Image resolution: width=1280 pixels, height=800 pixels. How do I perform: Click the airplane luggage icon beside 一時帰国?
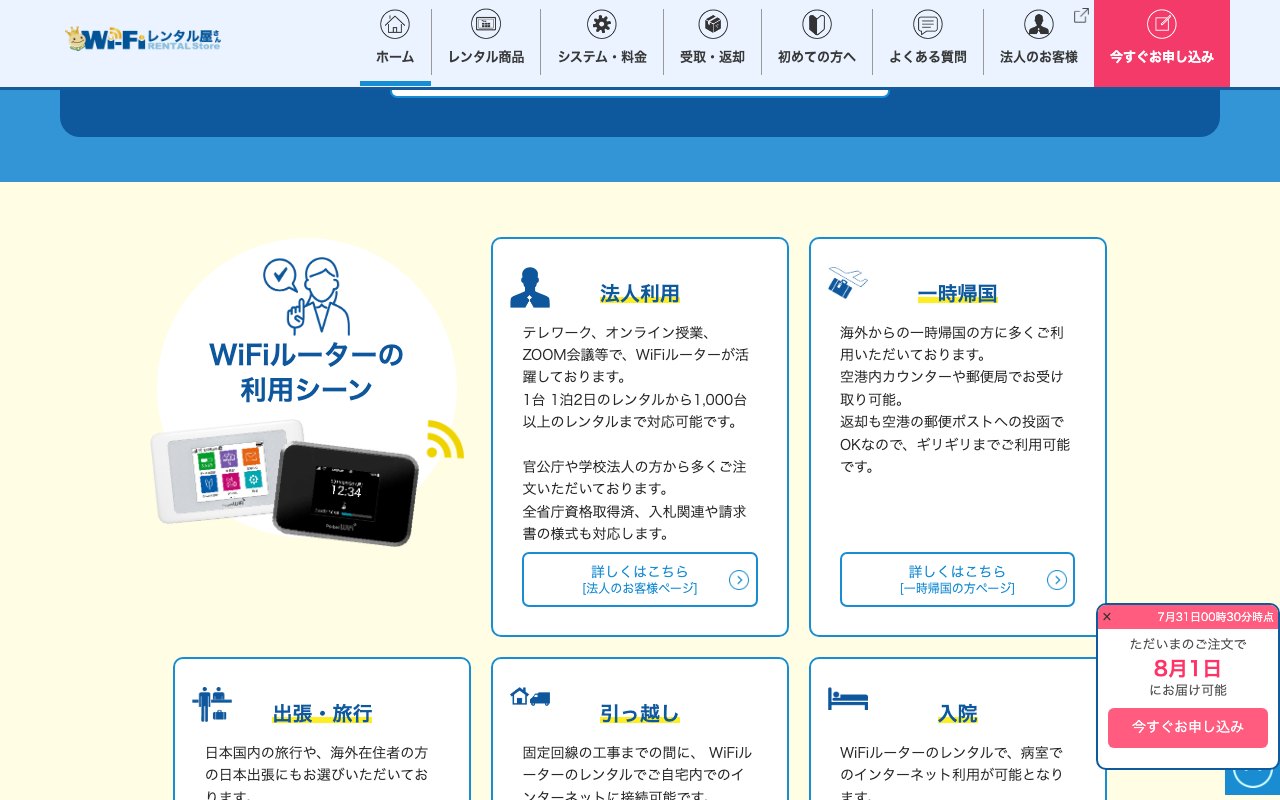[x=847, y=282]
